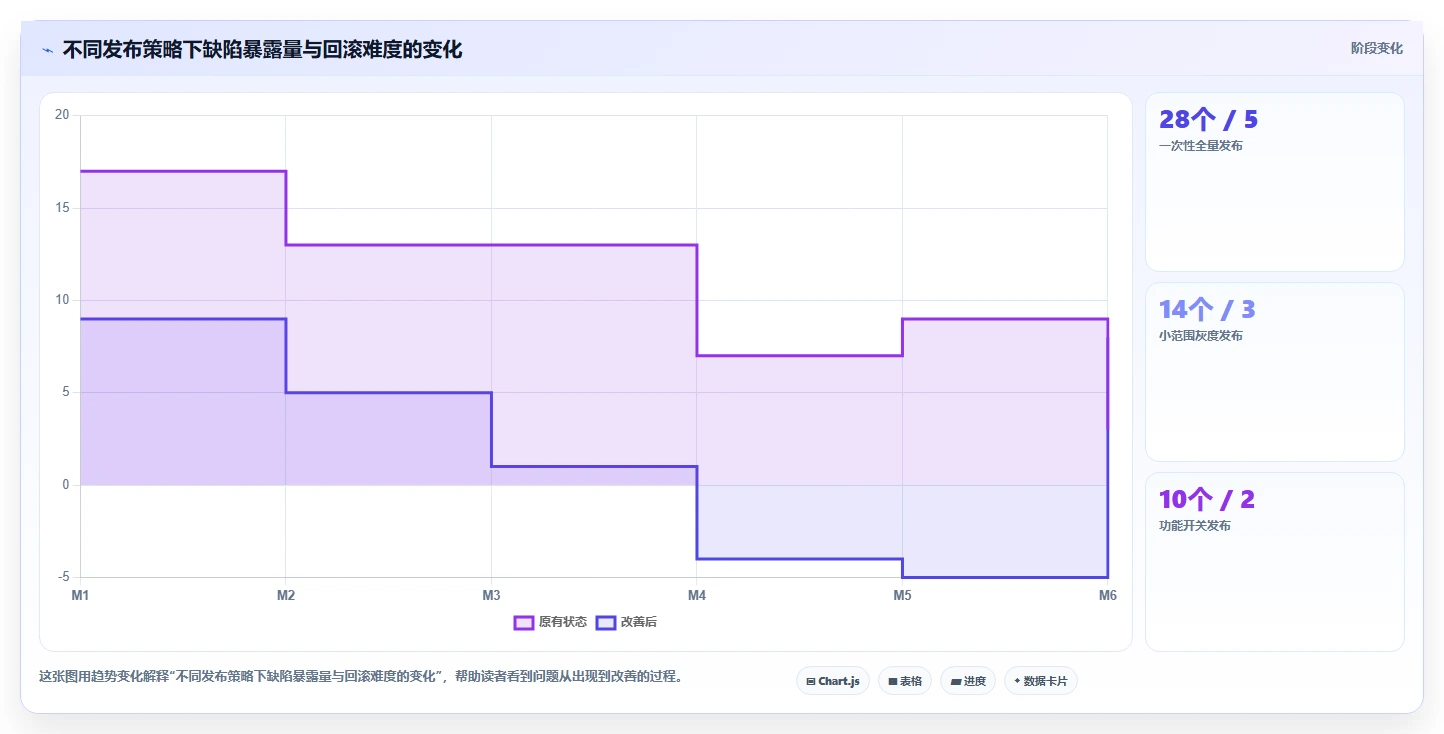Click the y-axis value -5
Image resolution: width=1444 pixels, height=734 pixels.
(x=64, y=577)
